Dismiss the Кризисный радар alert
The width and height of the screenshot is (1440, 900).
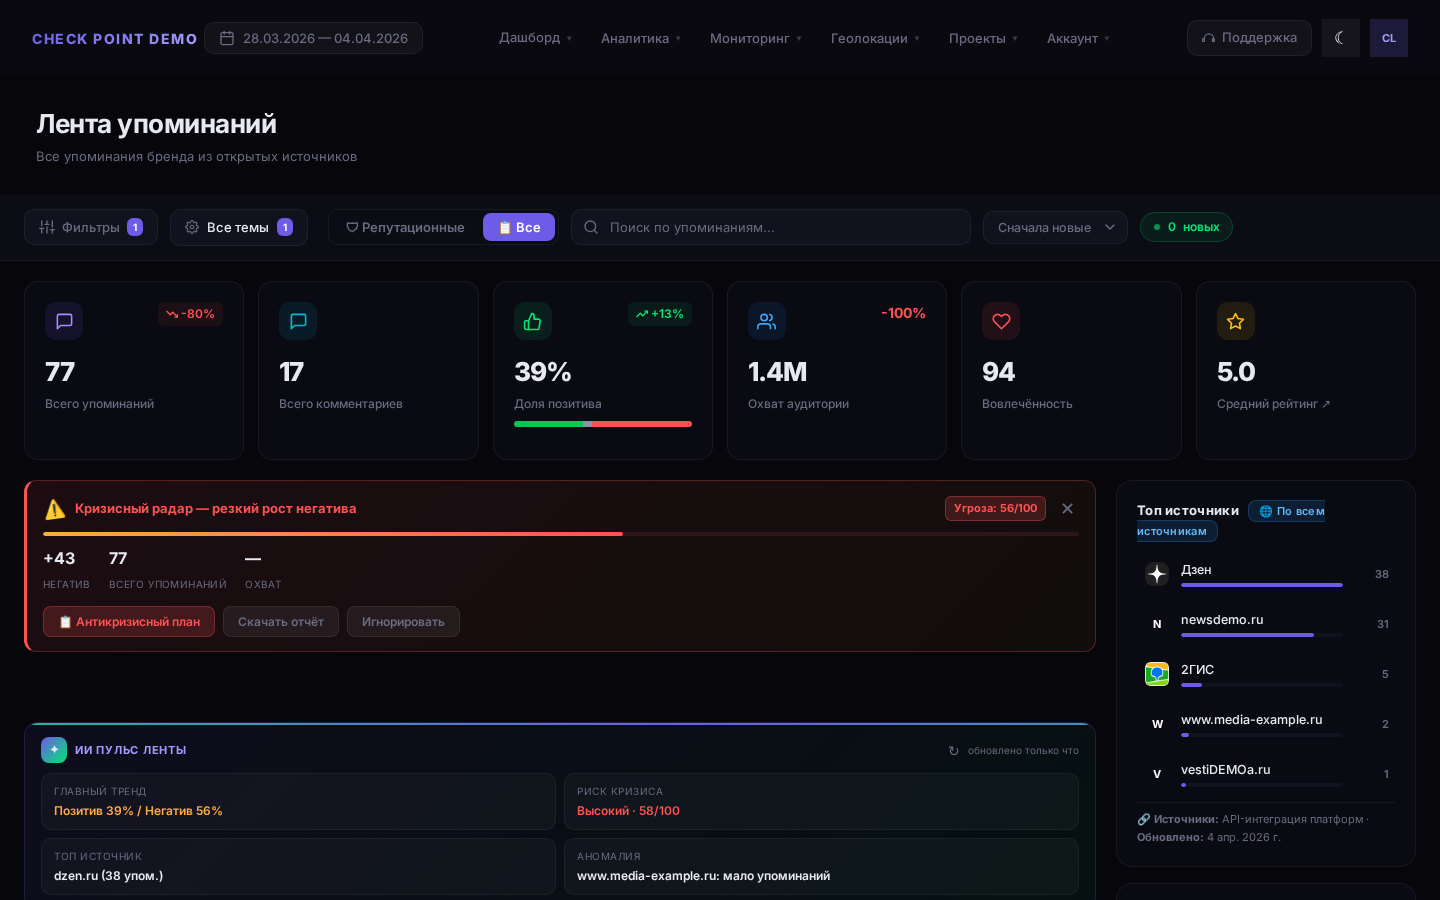(1067, 509)
